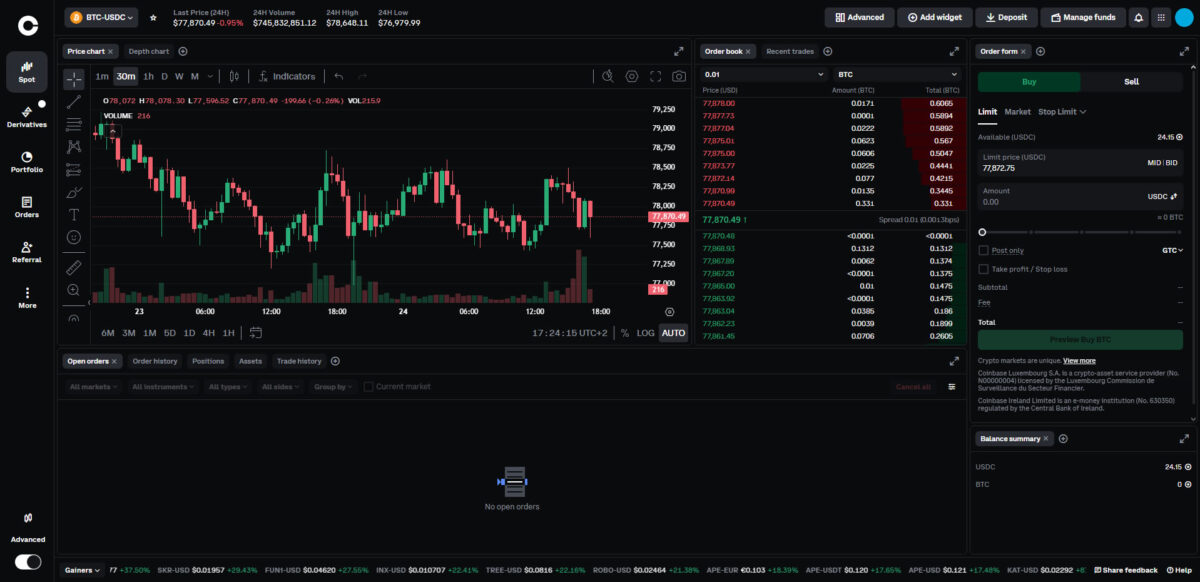Screen dimensions: 1200x582
Task: Open Portfolio from the sidebar
Action: (27, 162)
